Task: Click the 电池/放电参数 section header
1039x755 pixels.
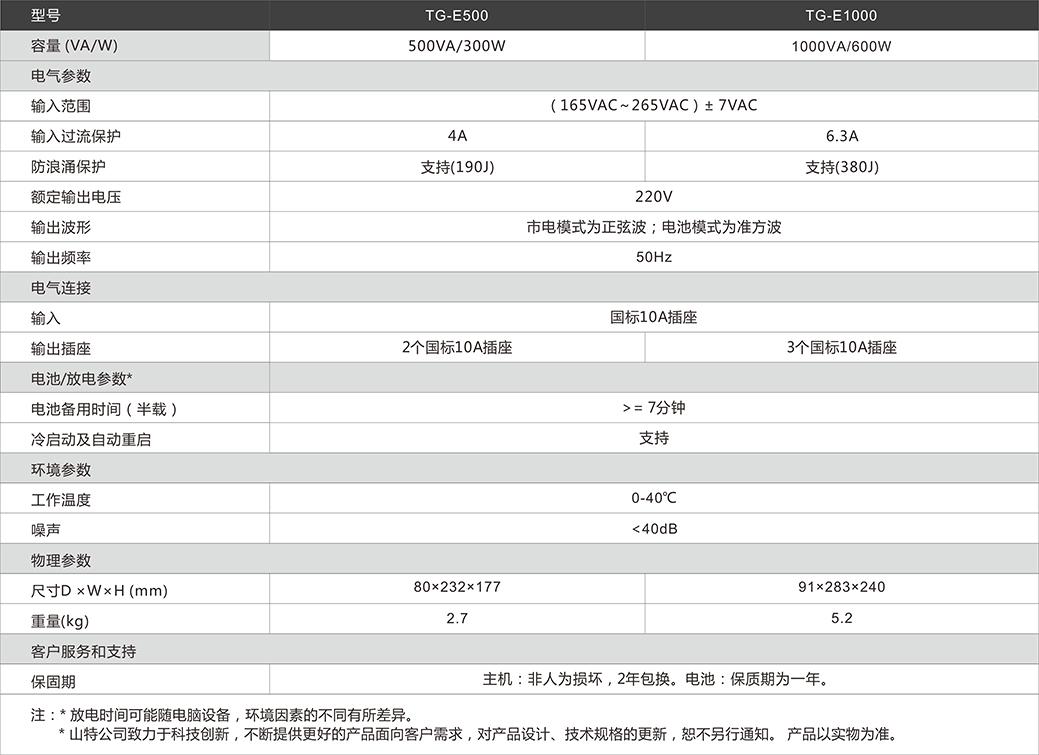Action: tap(60, 377)
